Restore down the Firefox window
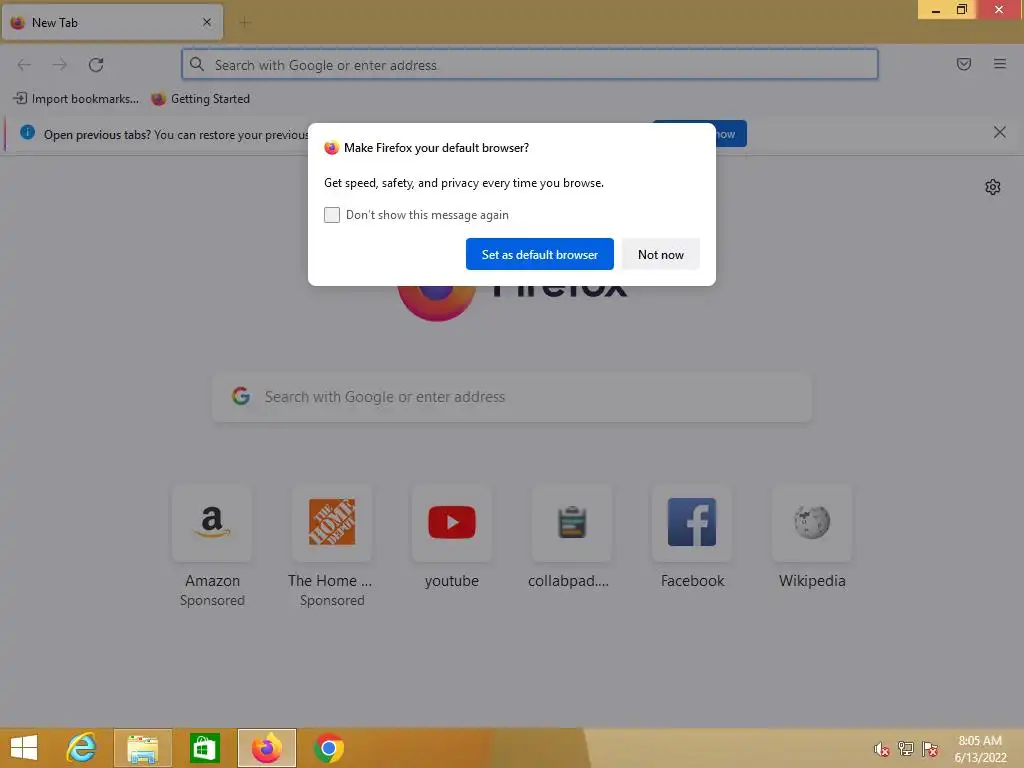This screenshot has height=768, width=1024. [x=962, y=10]
